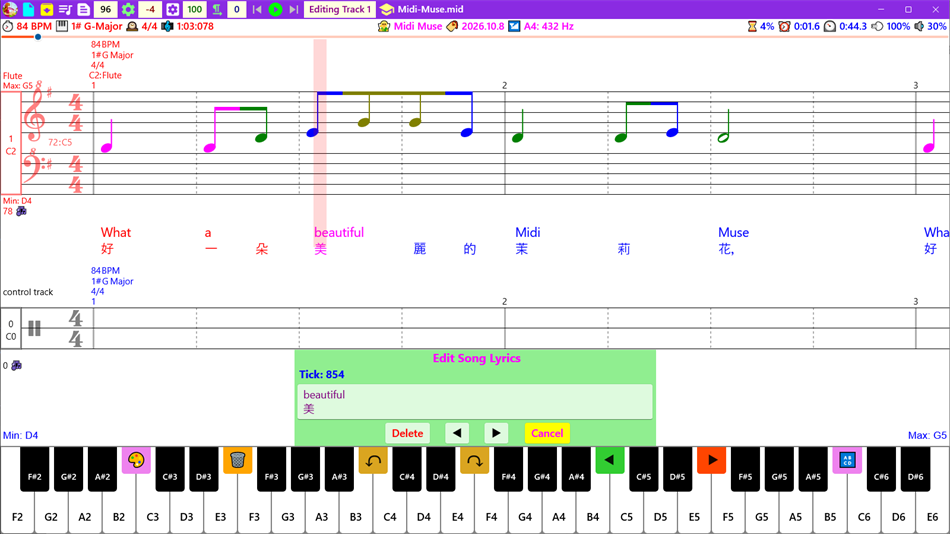The height and width of the screenshot is (534, 950).
Task: Click the timer icon beside 0:44.3
Action: pyautogui.click(x=830, y=26)
